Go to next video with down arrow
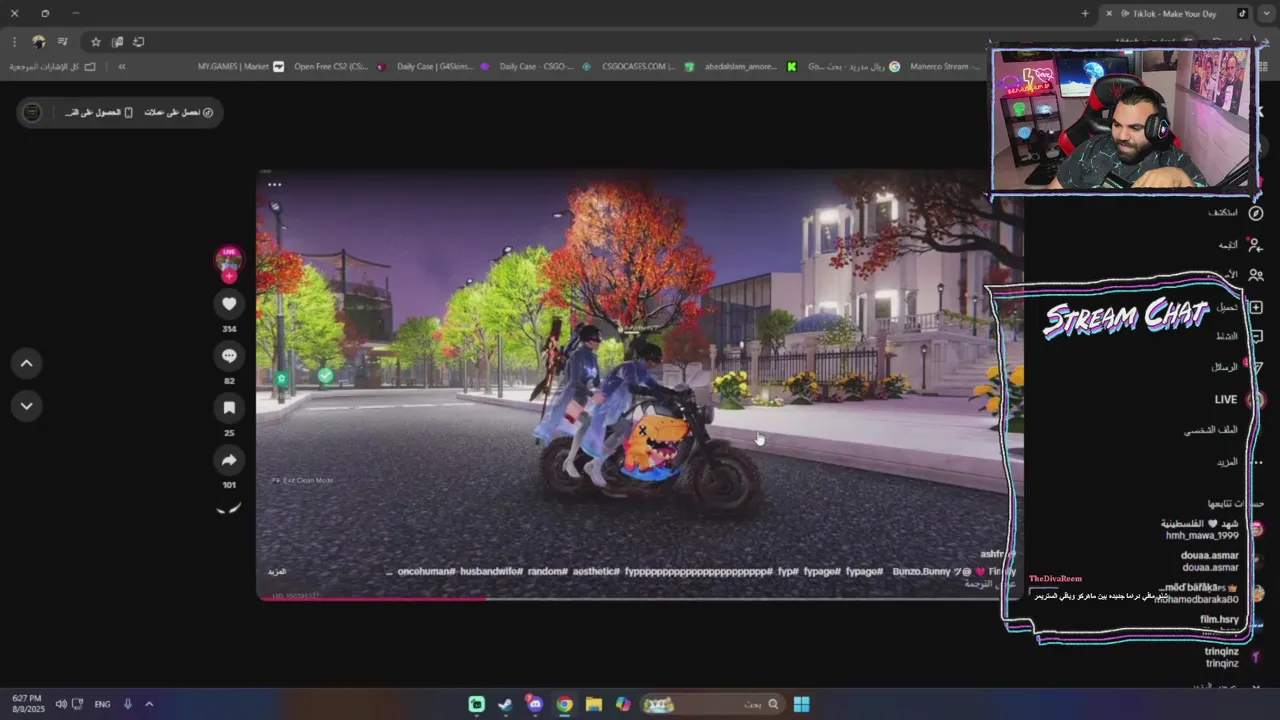Viewport: 1280px width, 720px height. click(27, 406)
